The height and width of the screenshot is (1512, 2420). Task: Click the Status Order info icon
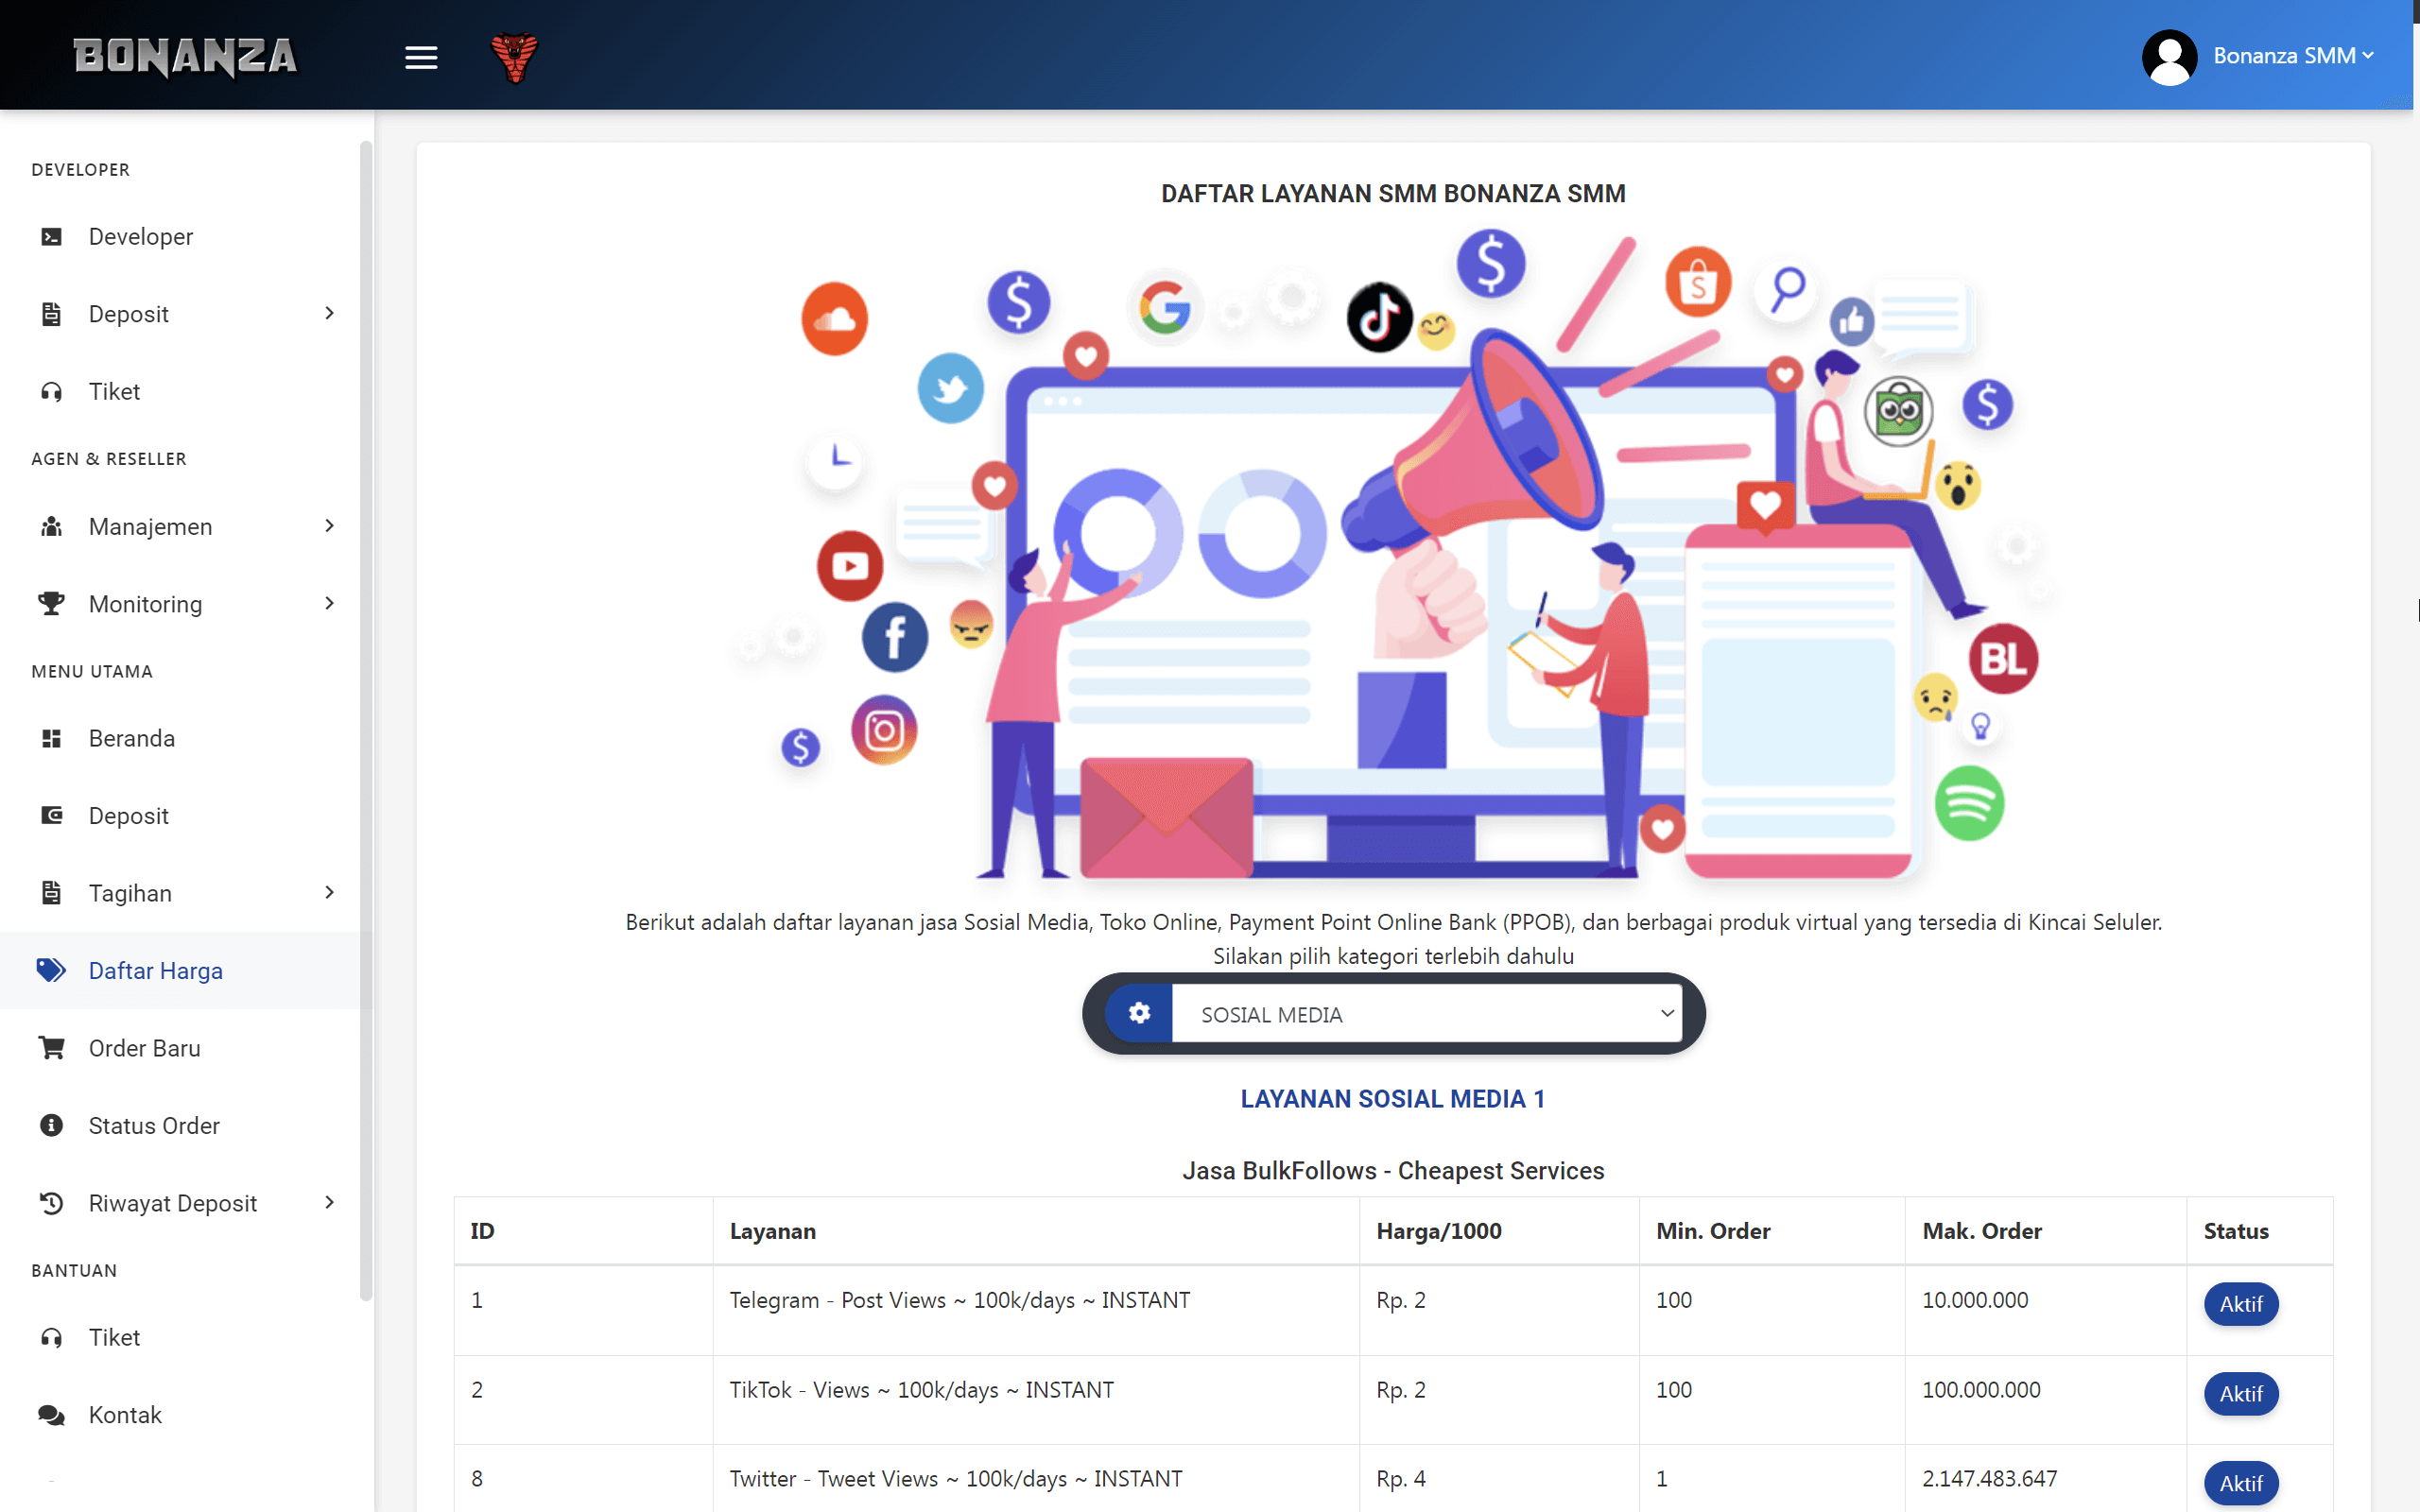[x=51, y=1126]
